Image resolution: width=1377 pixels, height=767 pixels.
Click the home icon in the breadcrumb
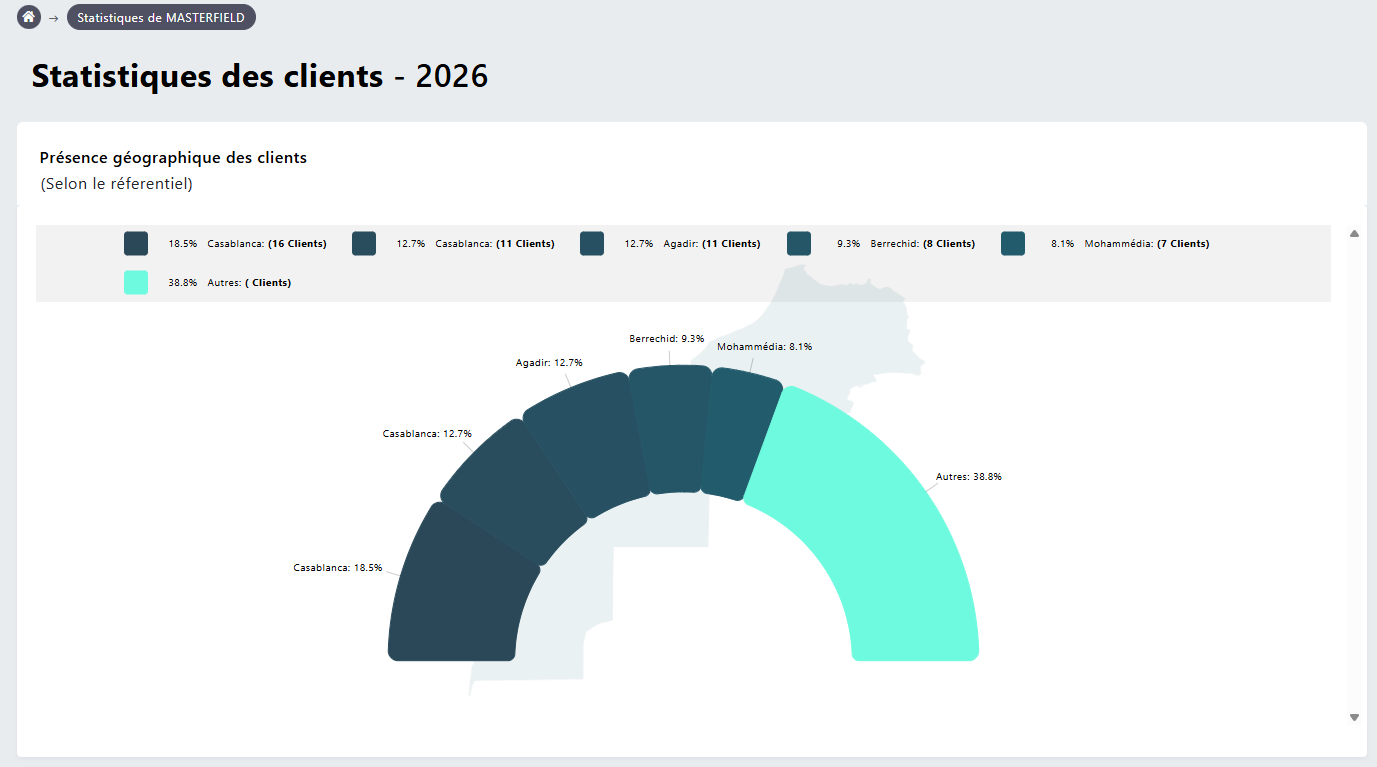click(x=29, y=17)
